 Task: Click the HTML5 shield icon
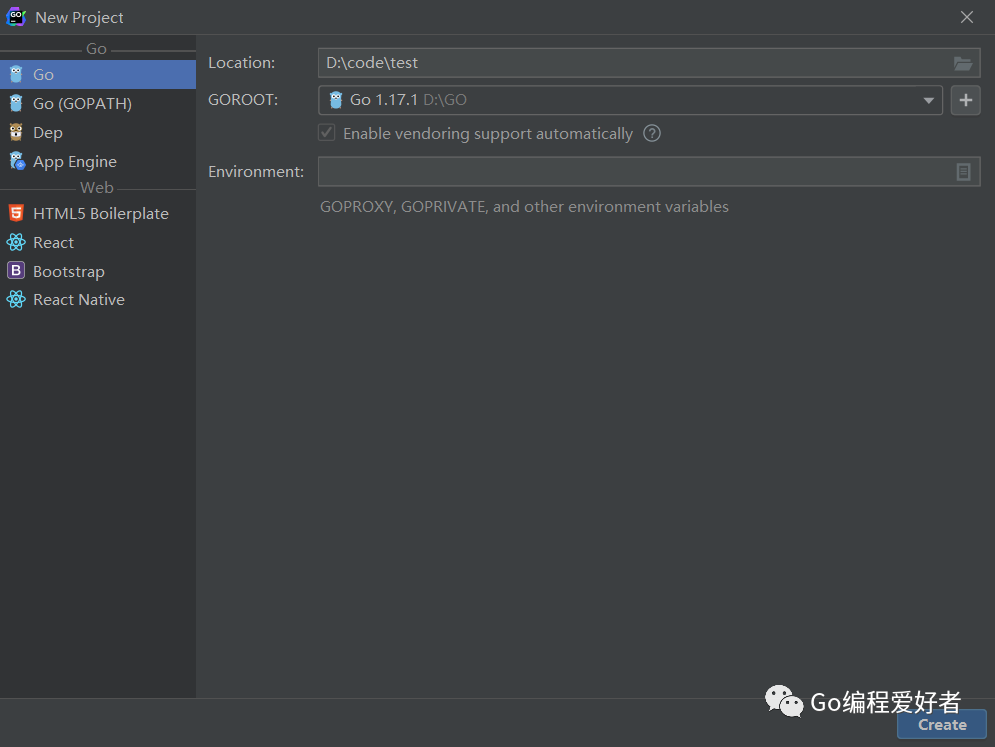[16, 213]
